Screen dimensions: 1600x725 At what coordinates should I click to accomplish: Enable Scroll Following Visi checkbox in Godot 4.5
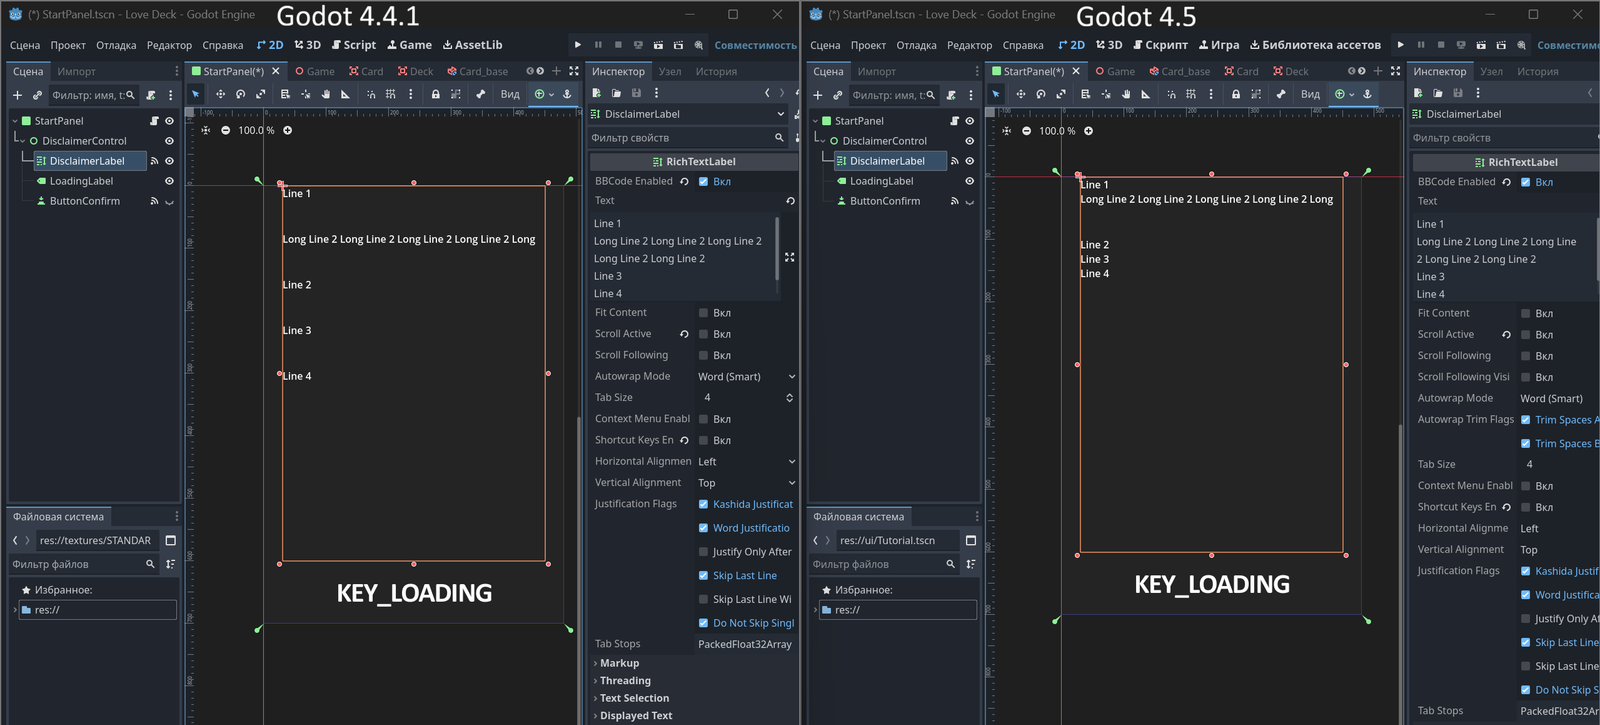click(x=1525, y=377)
